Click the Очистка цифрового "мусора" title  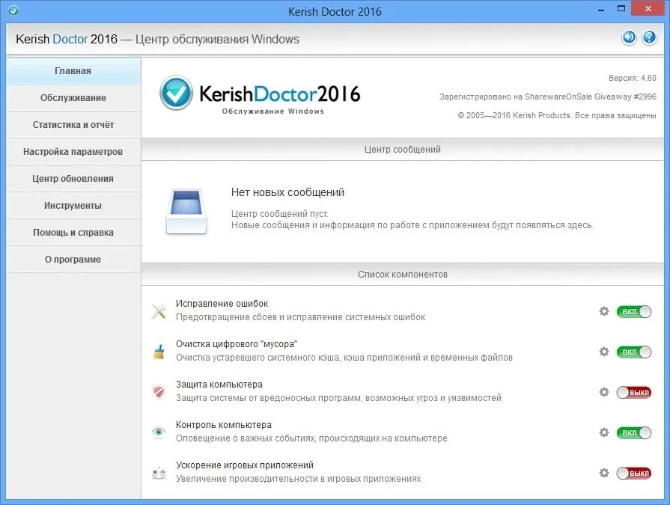pos(236,344)
